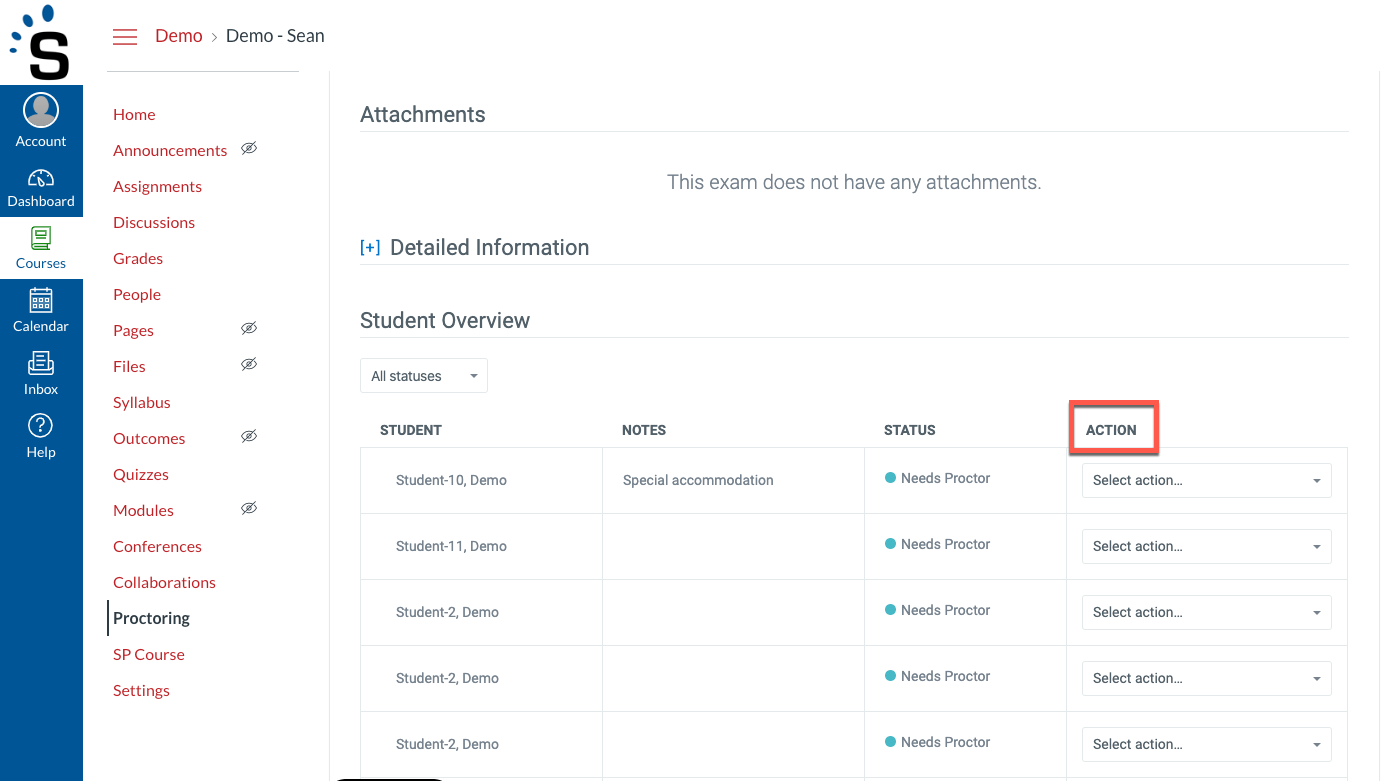1392x781 pixels.
Task: Click Needs Proctor status for Student-10
Action: (x=938, y=478)
